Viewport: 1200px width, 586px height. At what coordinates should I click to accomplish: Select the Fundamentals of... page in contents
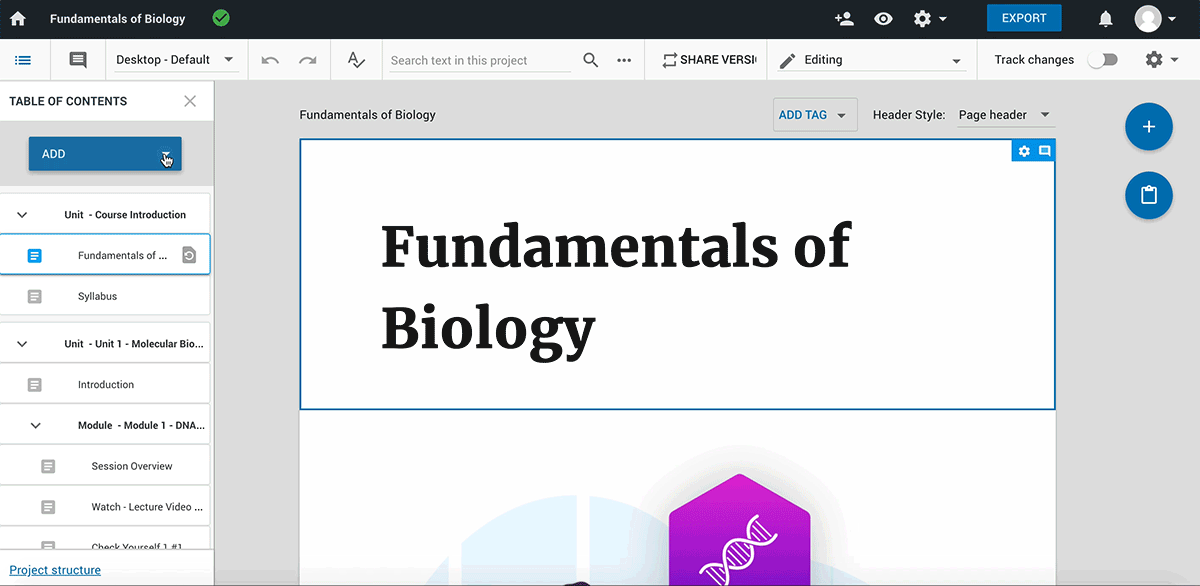[x=105, y=255]
